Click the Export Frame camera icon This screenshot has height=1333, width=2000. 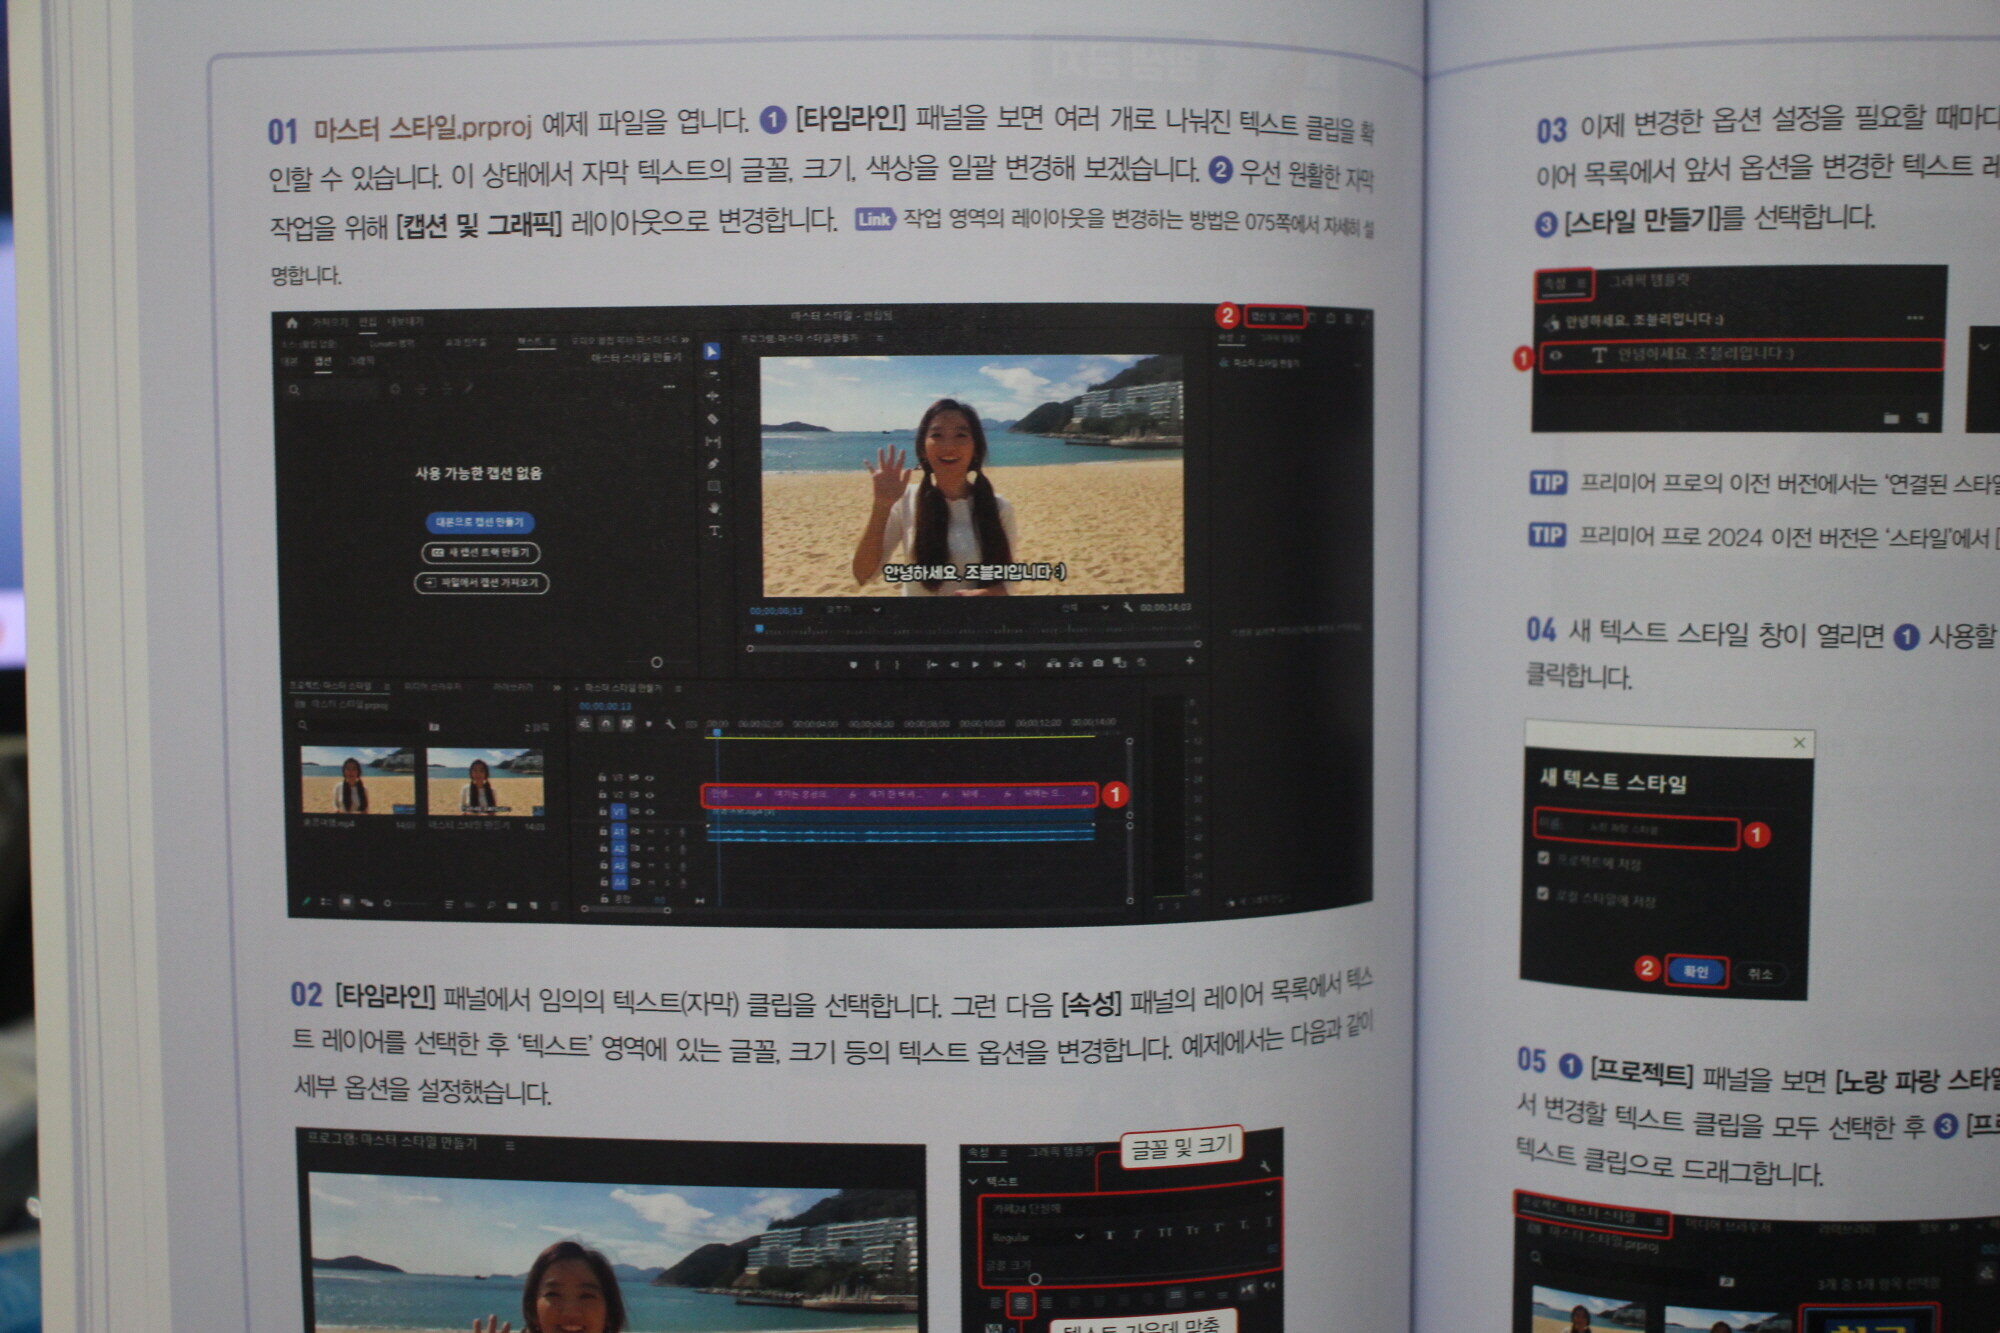coord(1098,662)
